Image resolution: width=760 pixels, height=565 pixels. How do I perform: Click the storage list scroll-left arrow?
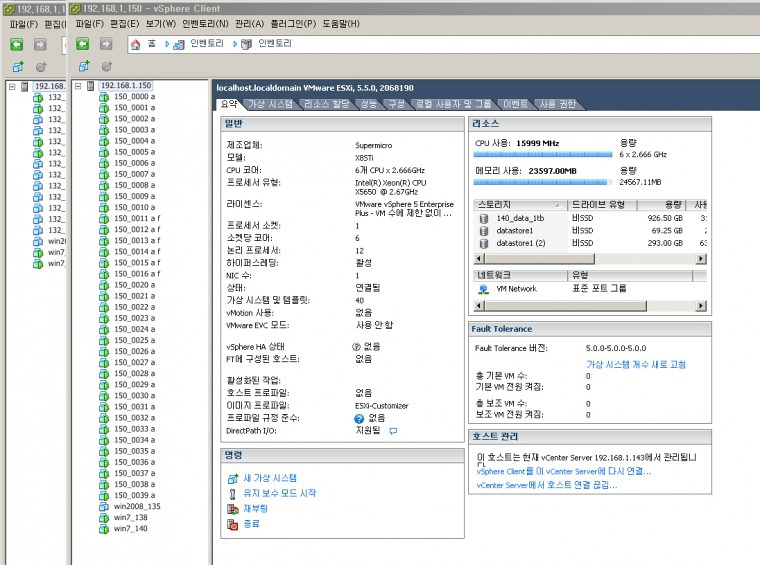479,259
